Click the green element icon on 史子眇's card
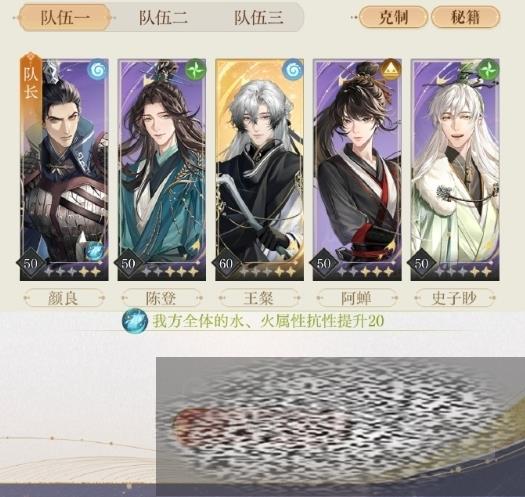Screen dimensions: 525x497 pos(489,70)
